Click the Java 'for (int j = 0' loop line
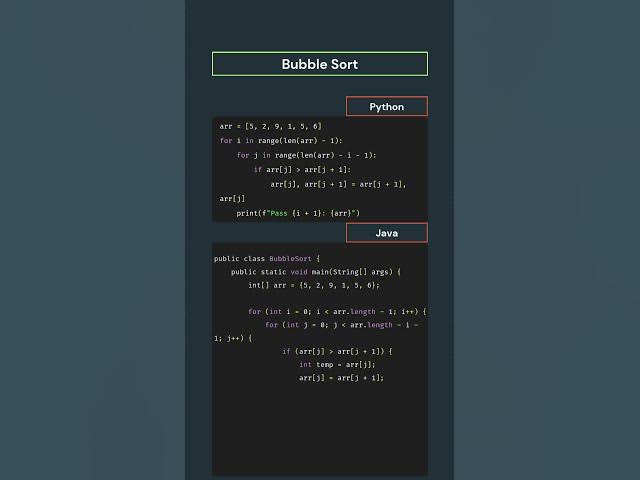The width and height of the screenshot is (640, 480). click(342, 325)
